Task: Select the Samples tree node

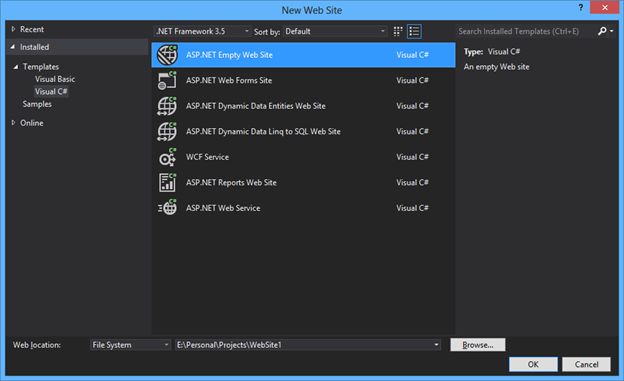Action: (37, 104)
